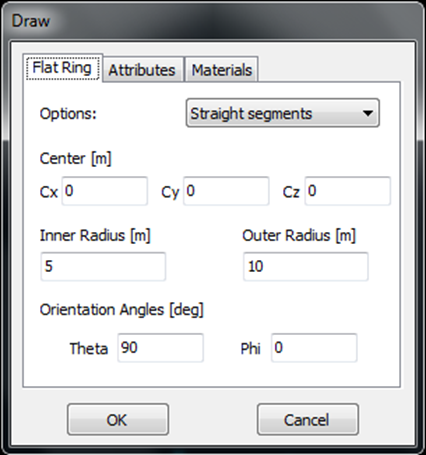Click the Center [m] section label
The width and height of the screenshot is (426, 455).
point(75,158)
